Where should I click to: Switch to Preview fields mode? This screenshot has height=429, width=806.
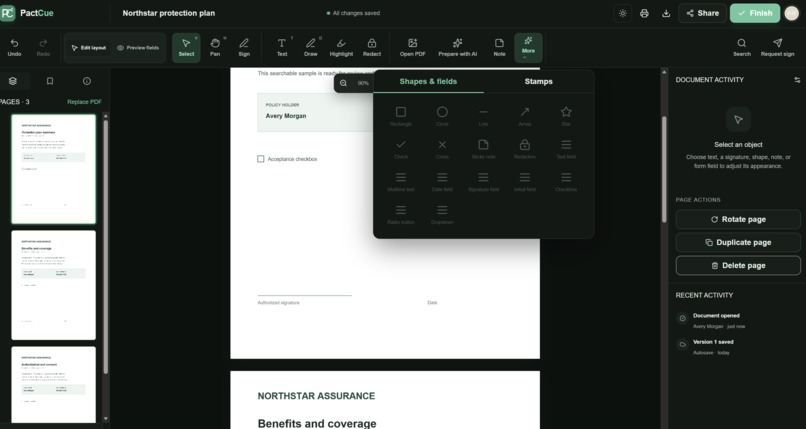point(138,48)
